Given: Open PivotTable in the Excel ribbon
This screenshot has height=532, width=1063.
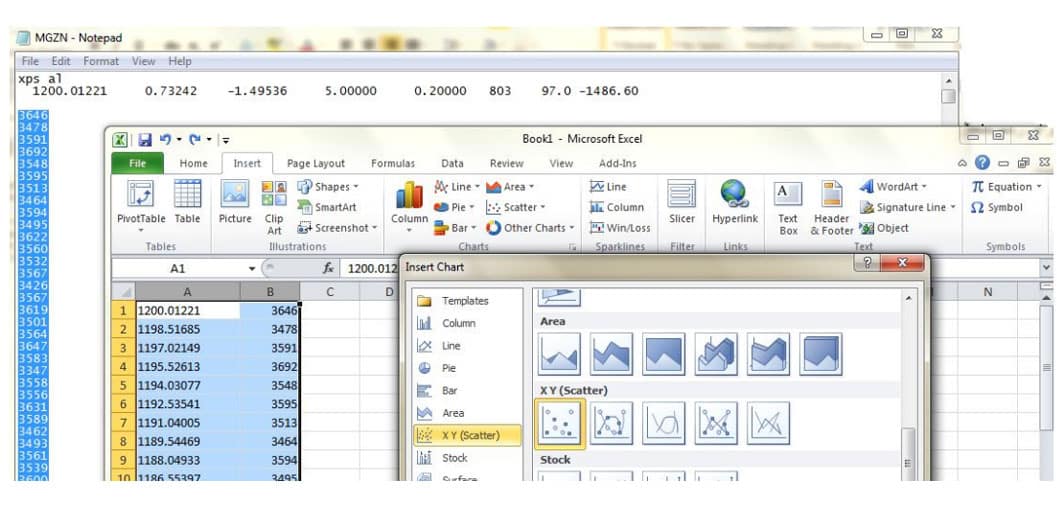Looking at the screenshot, I should 141,205.
